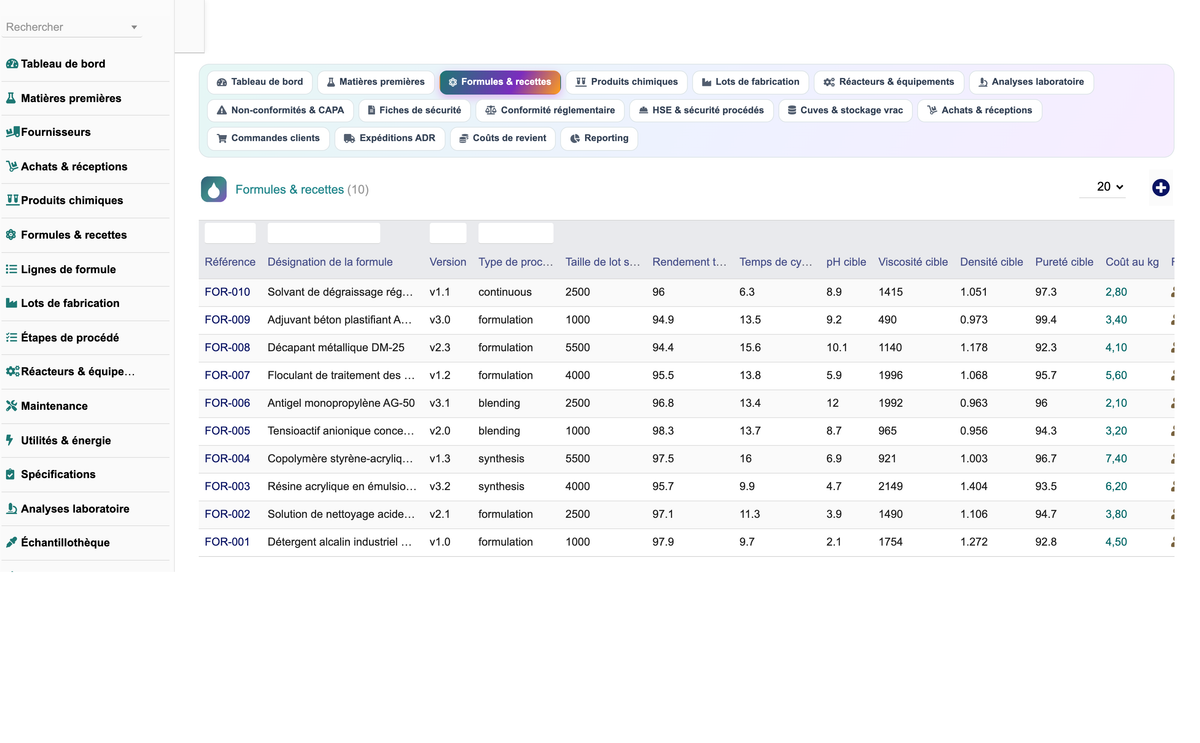Viewport: 1200px width, 743px height.
Task: Click the truck icon in Expéditions ADR tab
Action: pyautogui.click(x=349, y=138)
